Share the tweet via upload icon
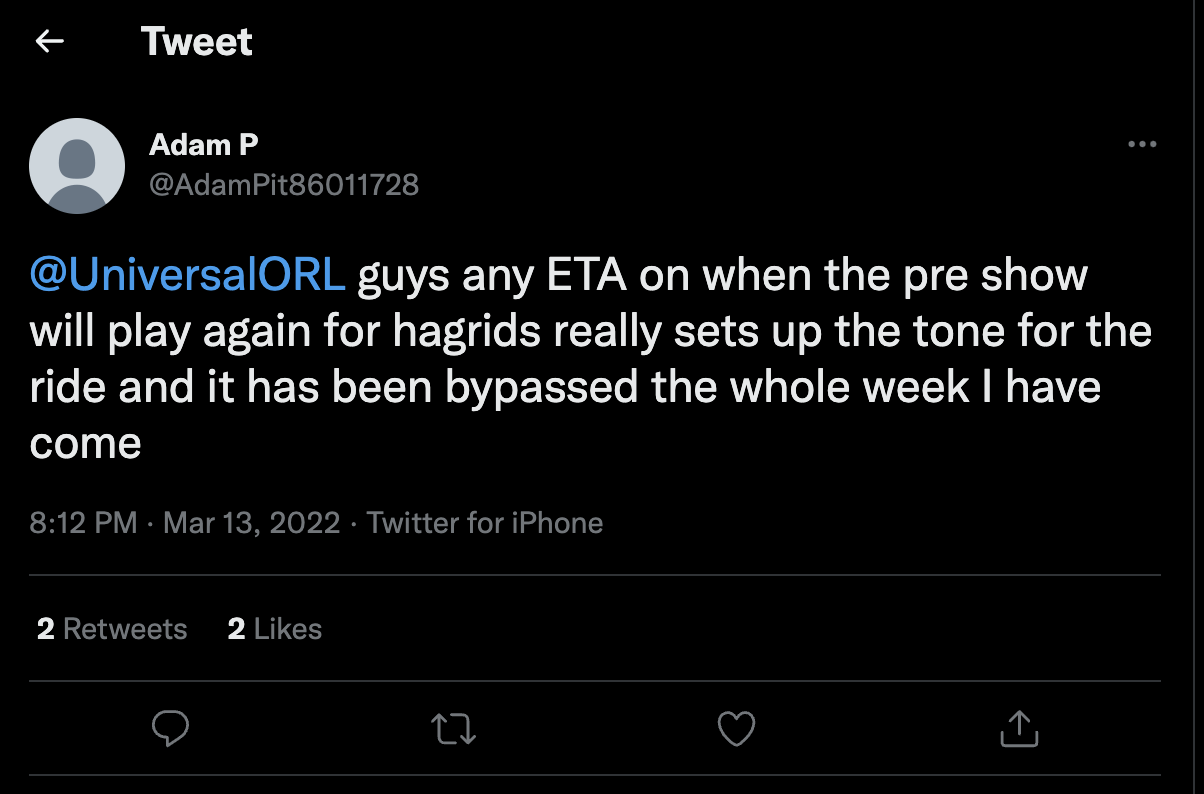1204x794 pixels. tap(1019, 728)
